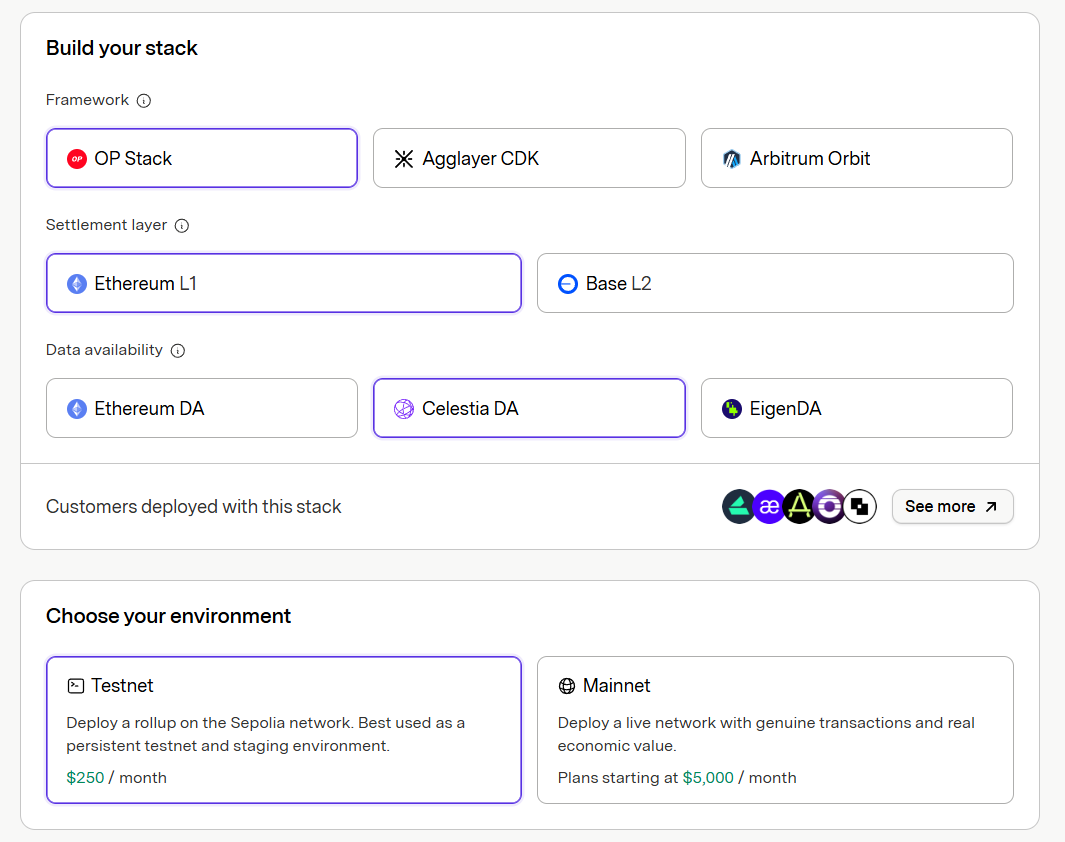This screenshot has width=1065, height=842.
Task: Click the terminal icon on the Testnet card
Action: click(78, 685)
